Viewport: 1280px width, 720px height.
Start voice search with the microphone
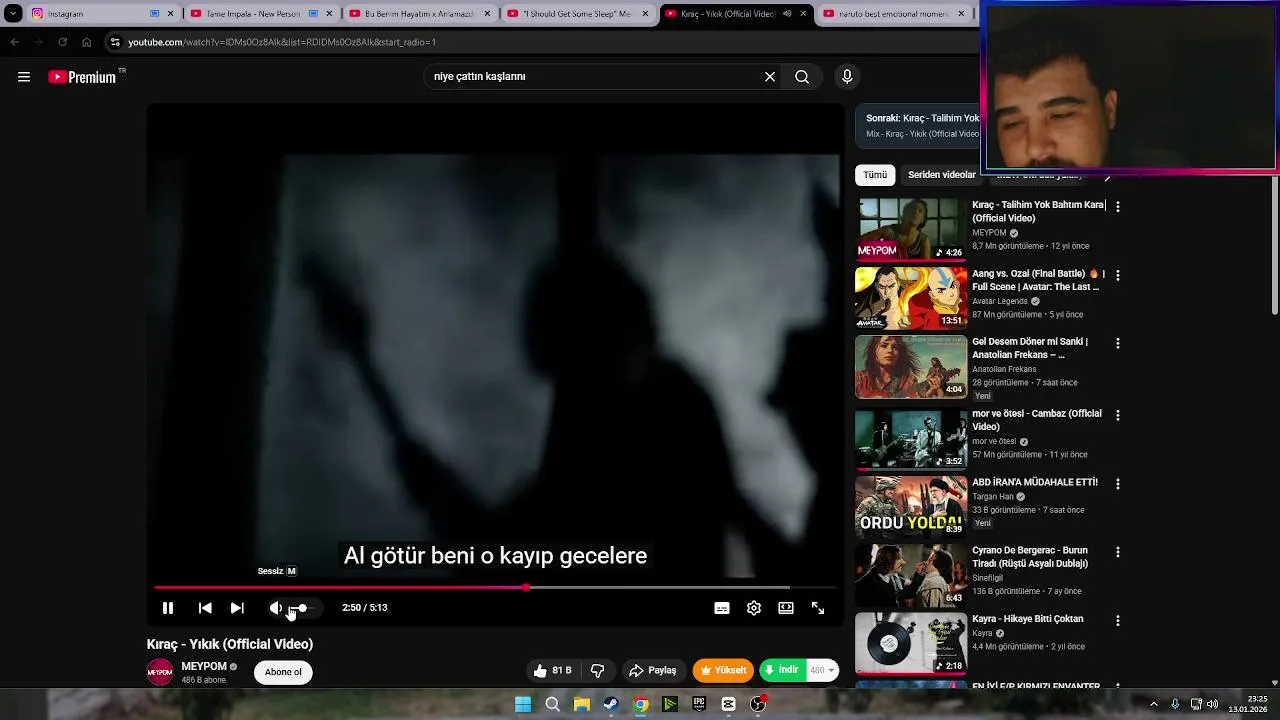click(x=847, y=77)
